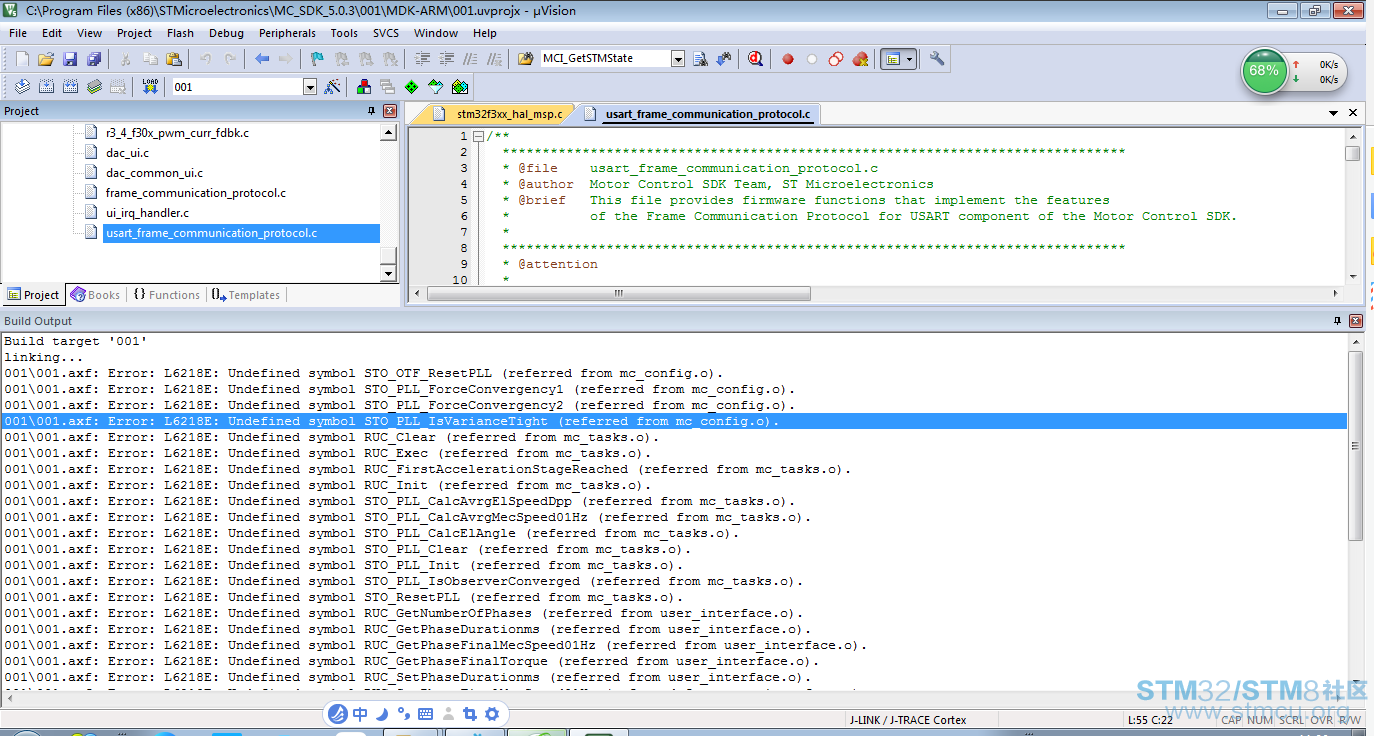Image resolution: width=1374 pixels, height=736 pixels.
Task: Click the Select Software Packs icon
Action: point(435,87)
